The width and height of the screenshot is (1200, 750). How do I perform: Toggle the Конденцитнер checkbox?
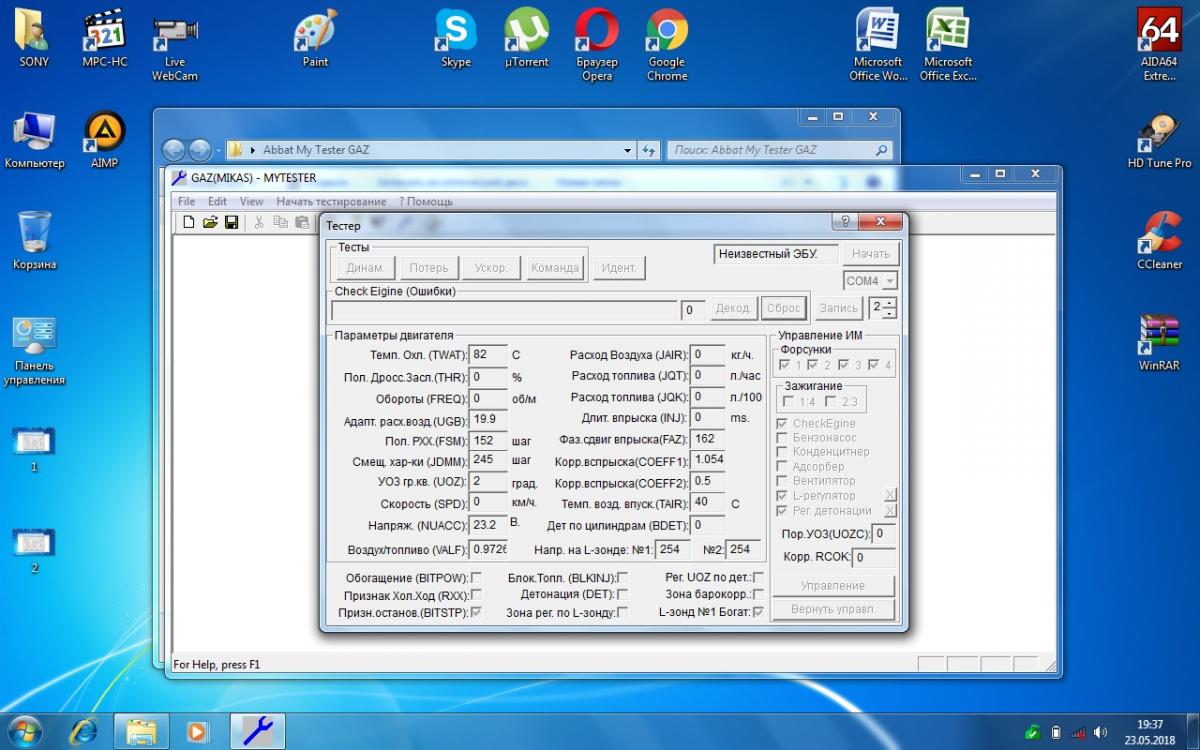[x=783, y=452]
